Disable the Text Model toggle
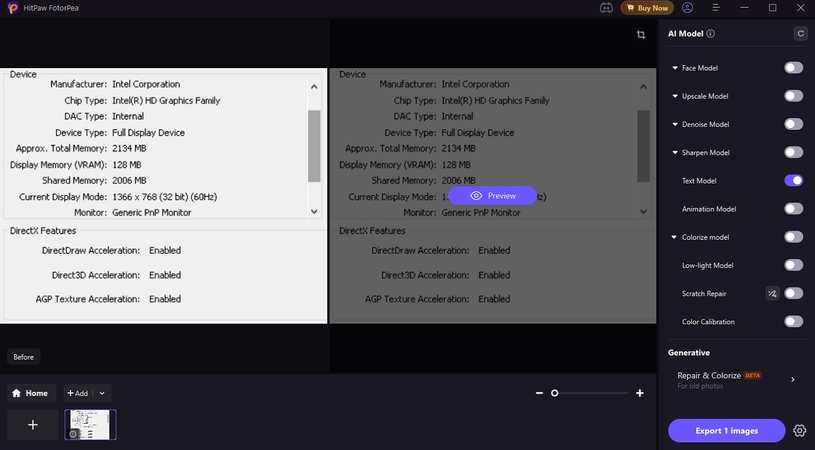 point(793,181)
